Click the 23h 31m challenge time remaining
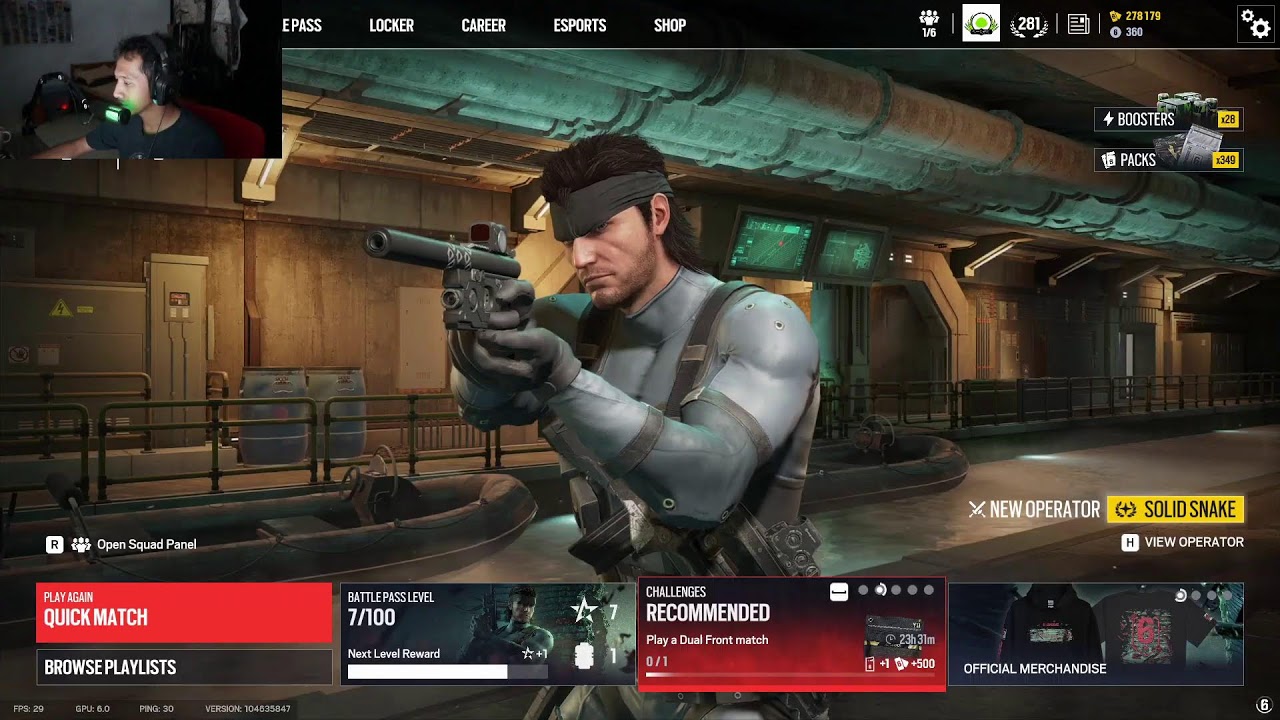The height and width of the screenshot is (720, 1280). (916, 640)
